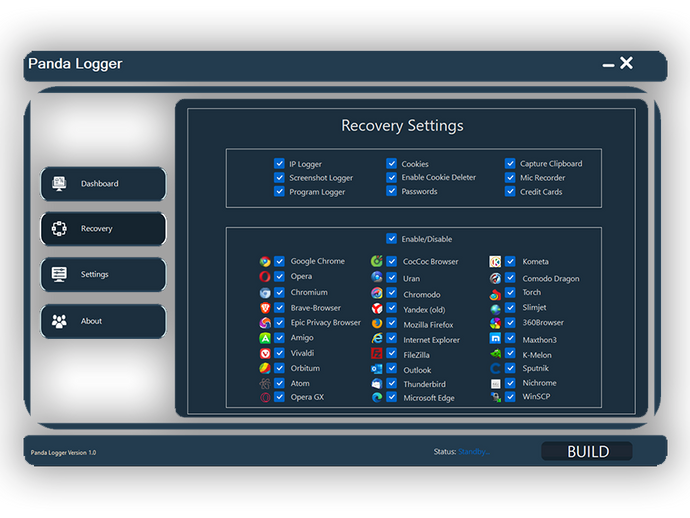The width and height of the screenshot is (690, 518).
Task: Click the Comodo Dragon icon
Action: 495,278
